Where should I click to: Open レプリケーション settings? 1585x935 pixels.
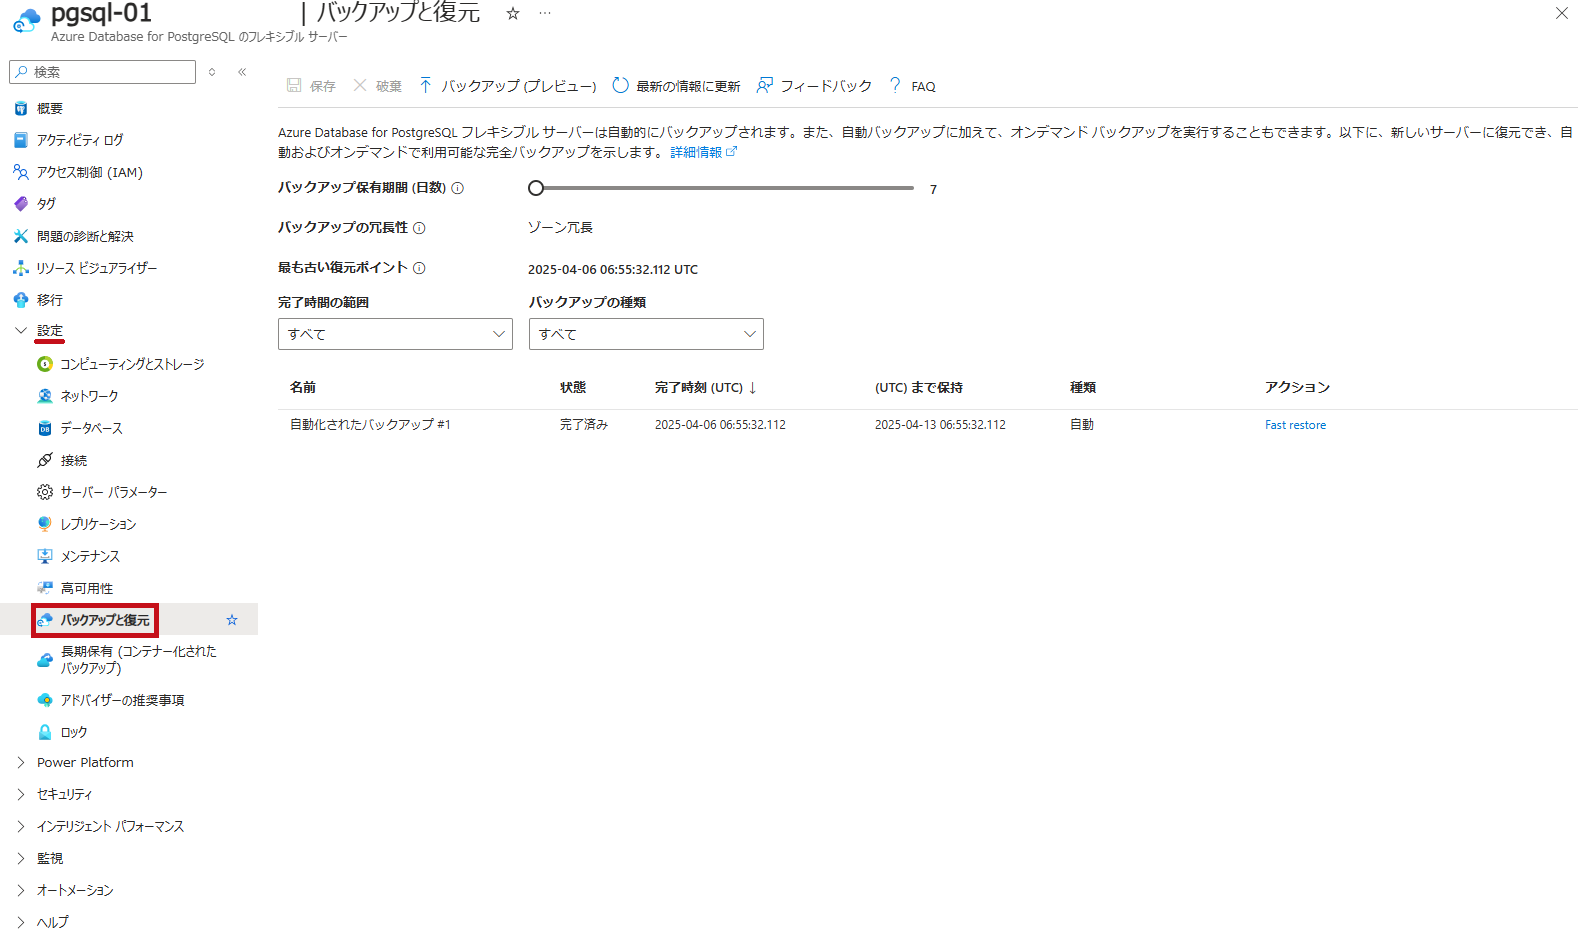pyautogui.click(x=98, y=524)
